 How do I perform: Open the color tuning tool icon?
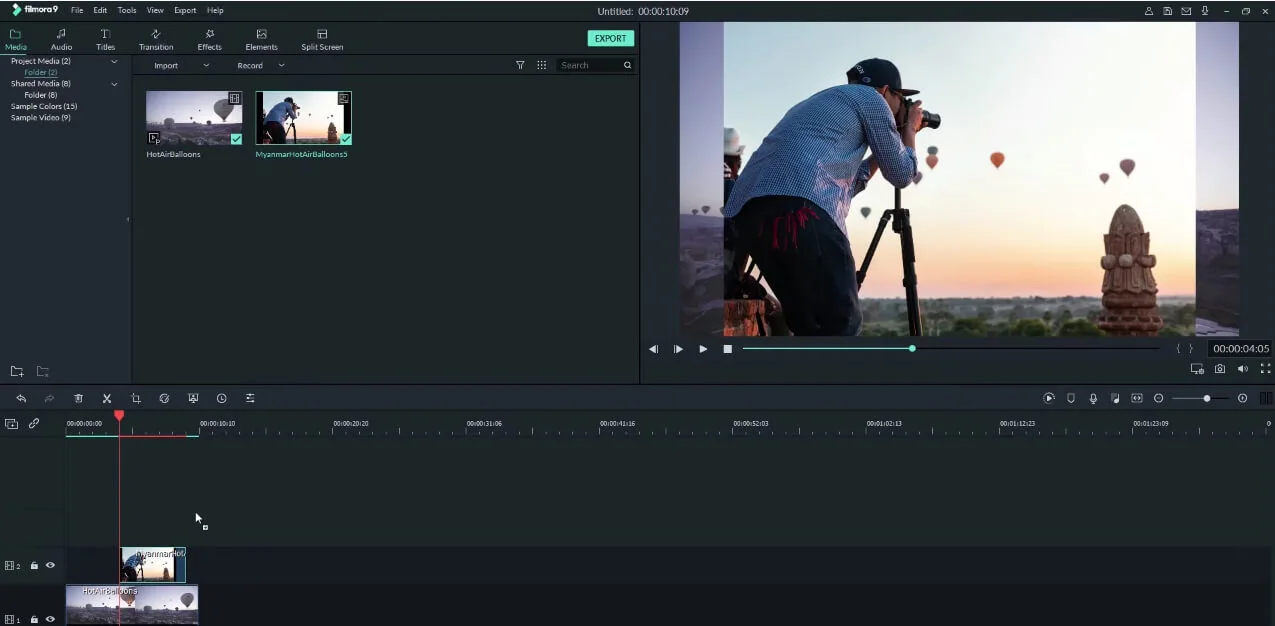pos(164,398)
